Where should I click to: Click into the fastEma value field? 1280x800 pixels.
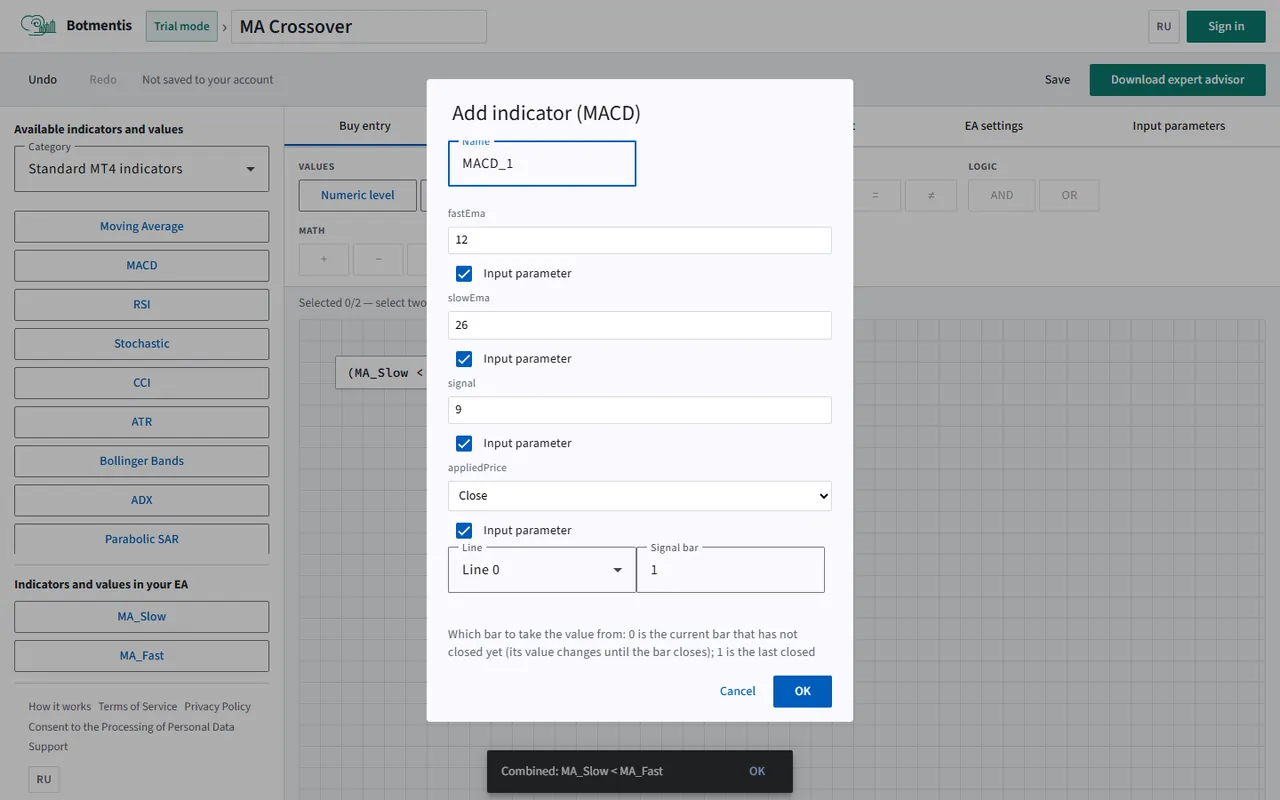point(640,240)
